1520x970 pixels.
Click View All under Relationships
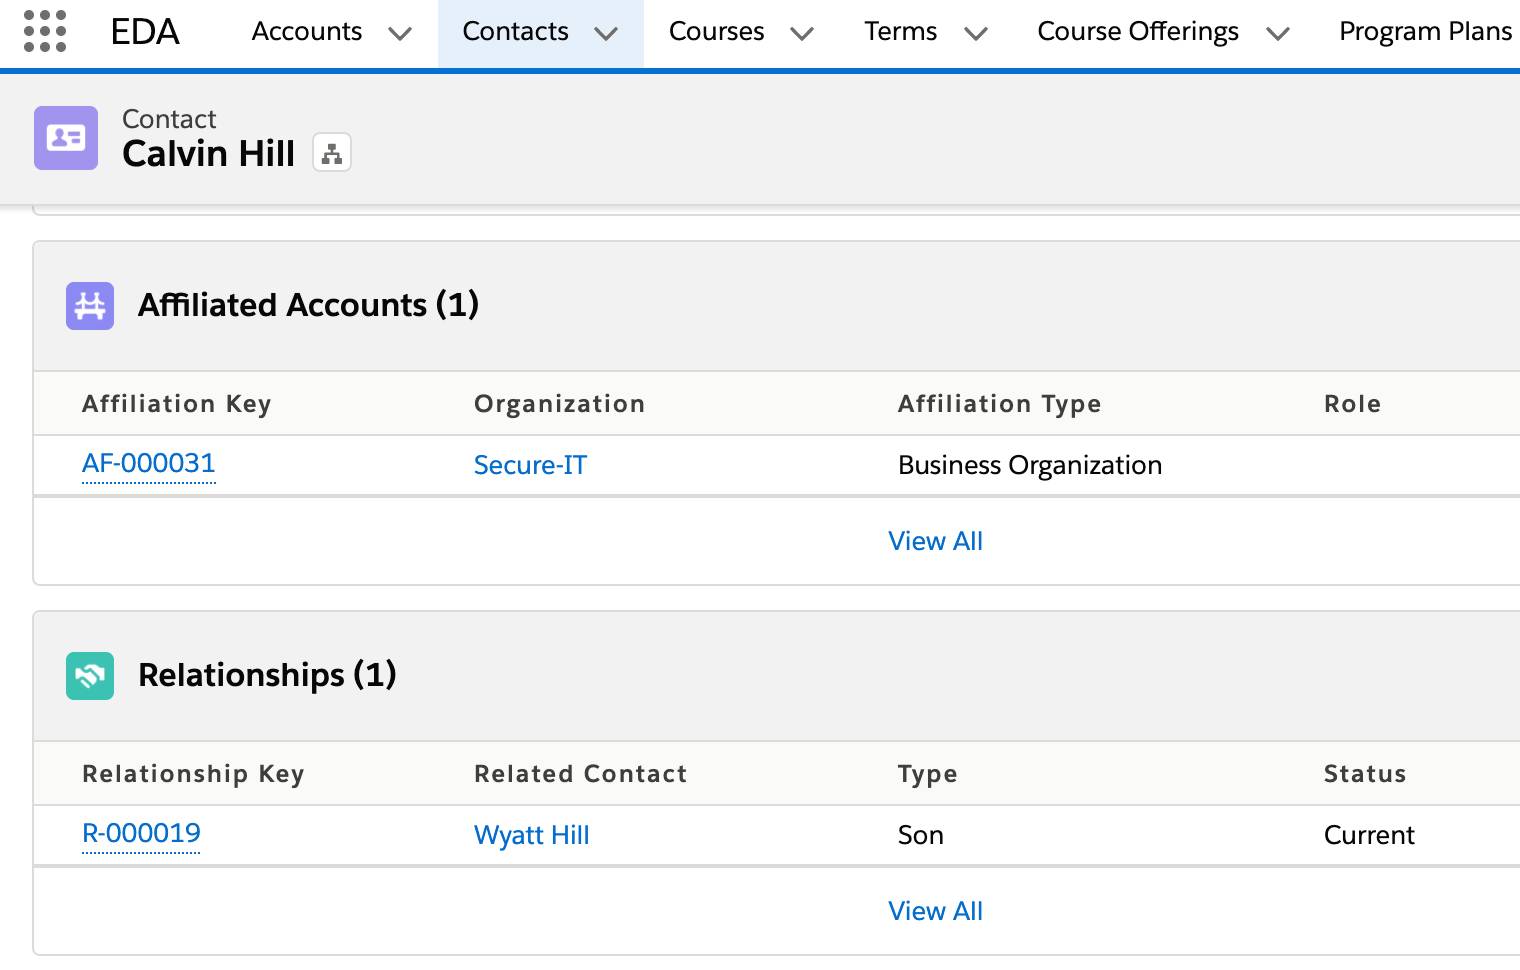click(x=935, y=911)
